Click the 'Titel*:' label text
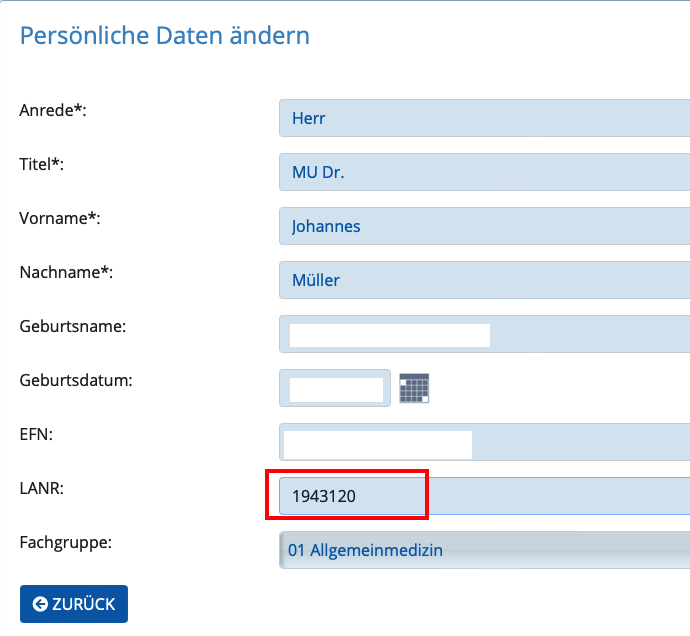This screenshot has height=636, width=690. coord(41,164)
